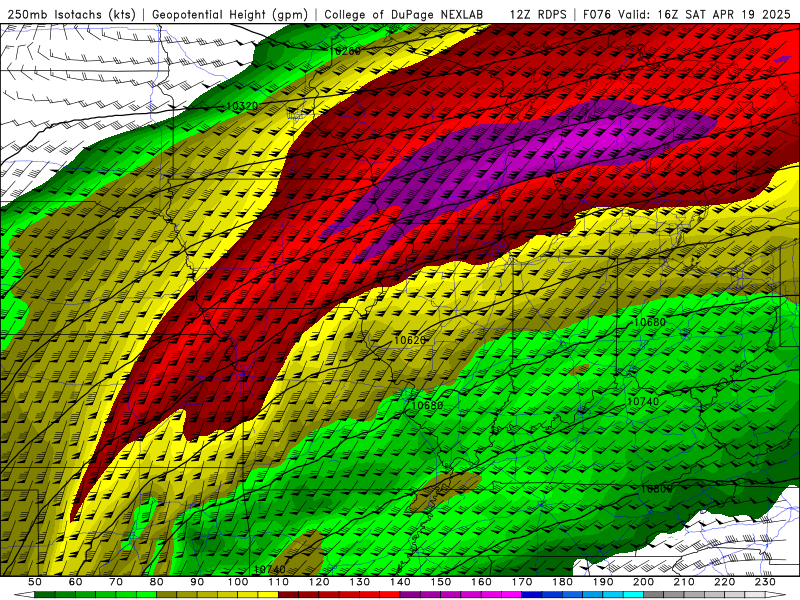Click the 90 value on the color scale
800x600 pixels.
click(197, 582)
